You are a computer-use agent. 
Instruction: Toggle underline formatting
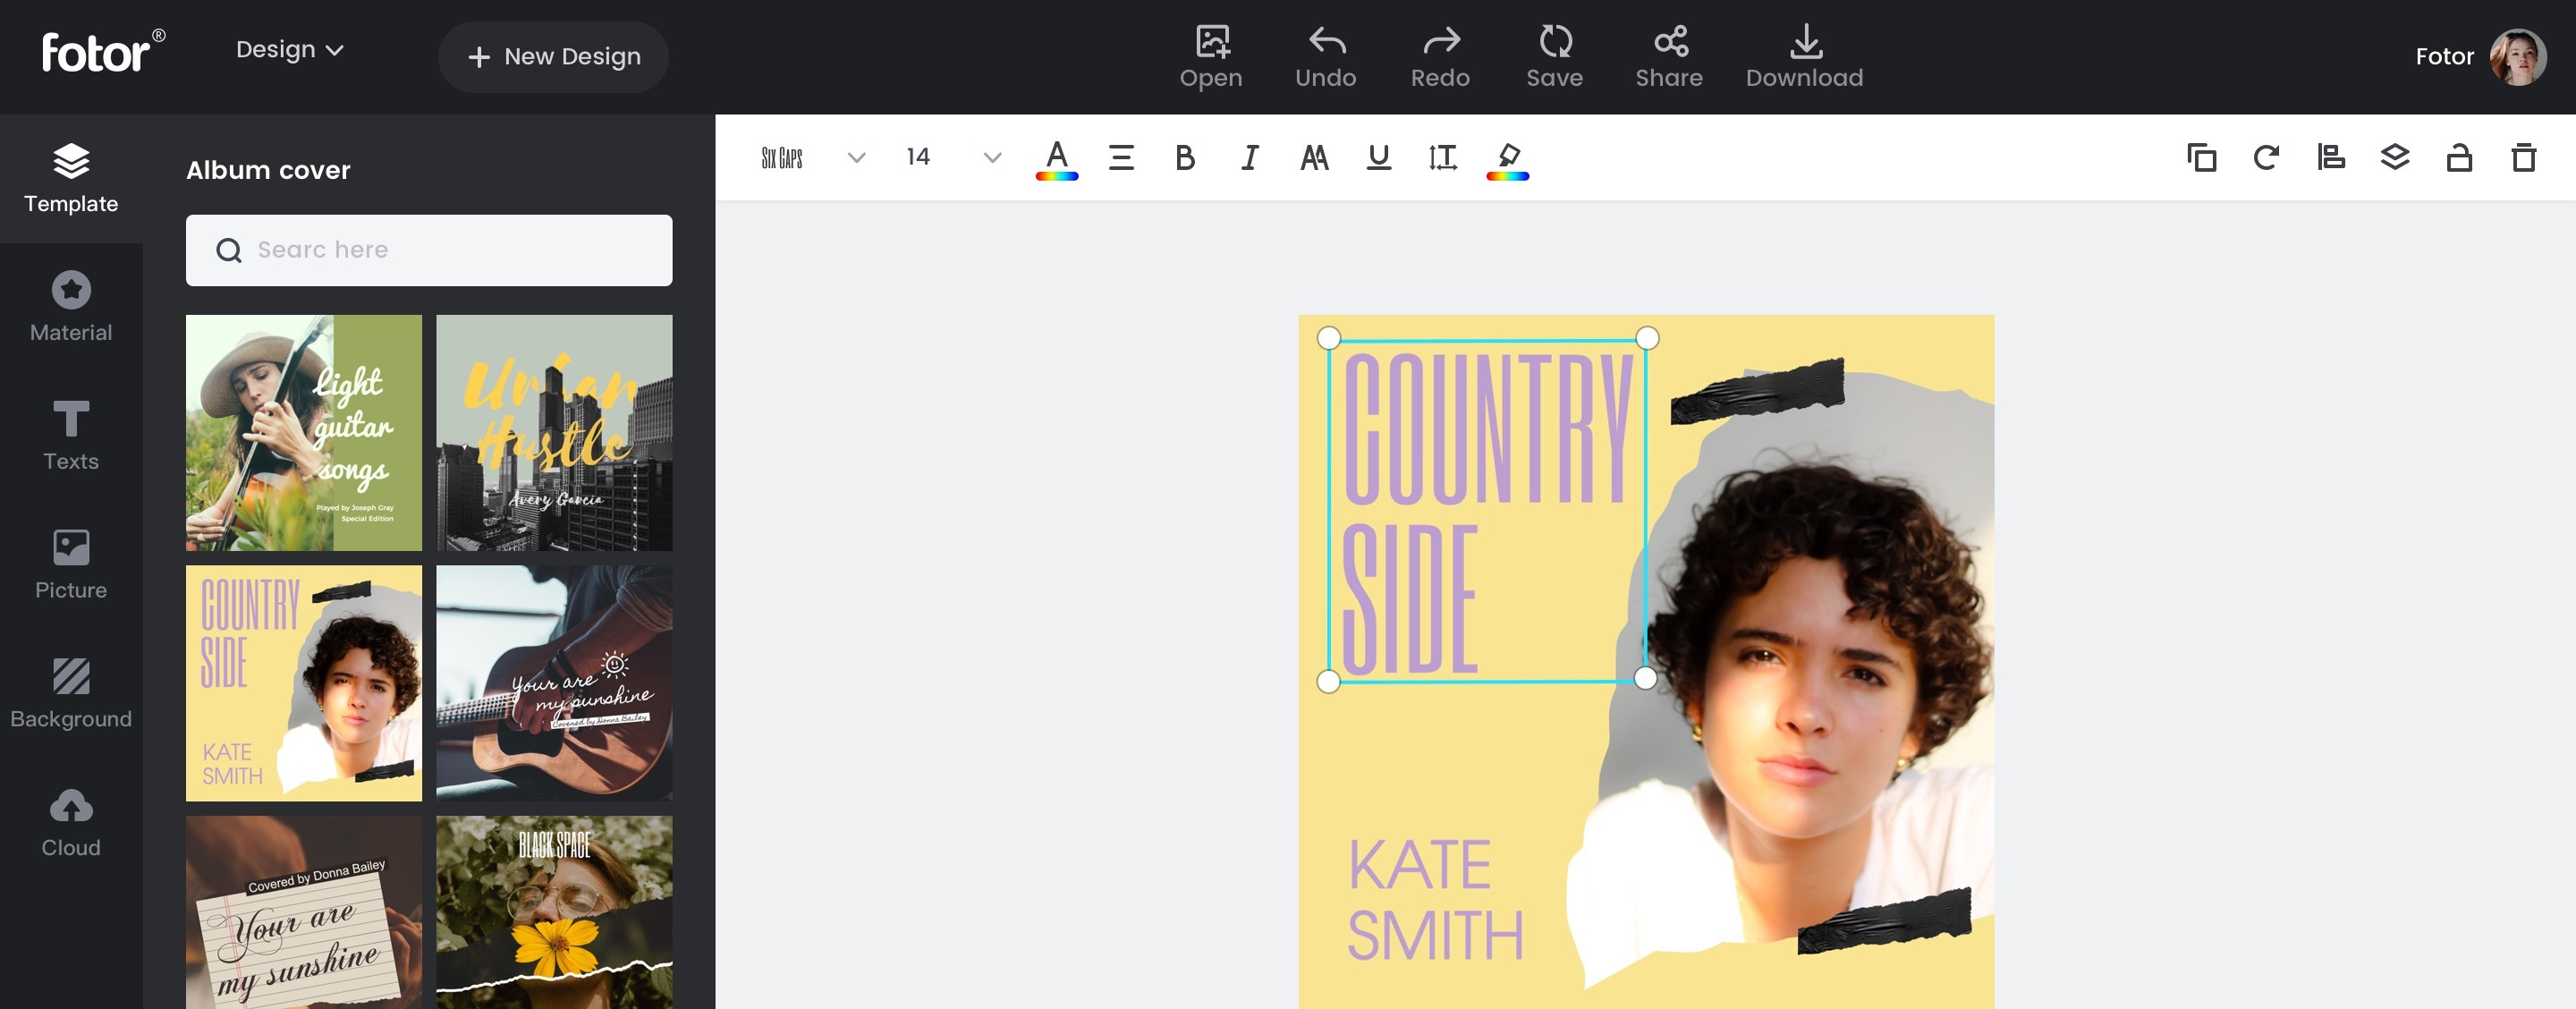tap(1378, 158)
